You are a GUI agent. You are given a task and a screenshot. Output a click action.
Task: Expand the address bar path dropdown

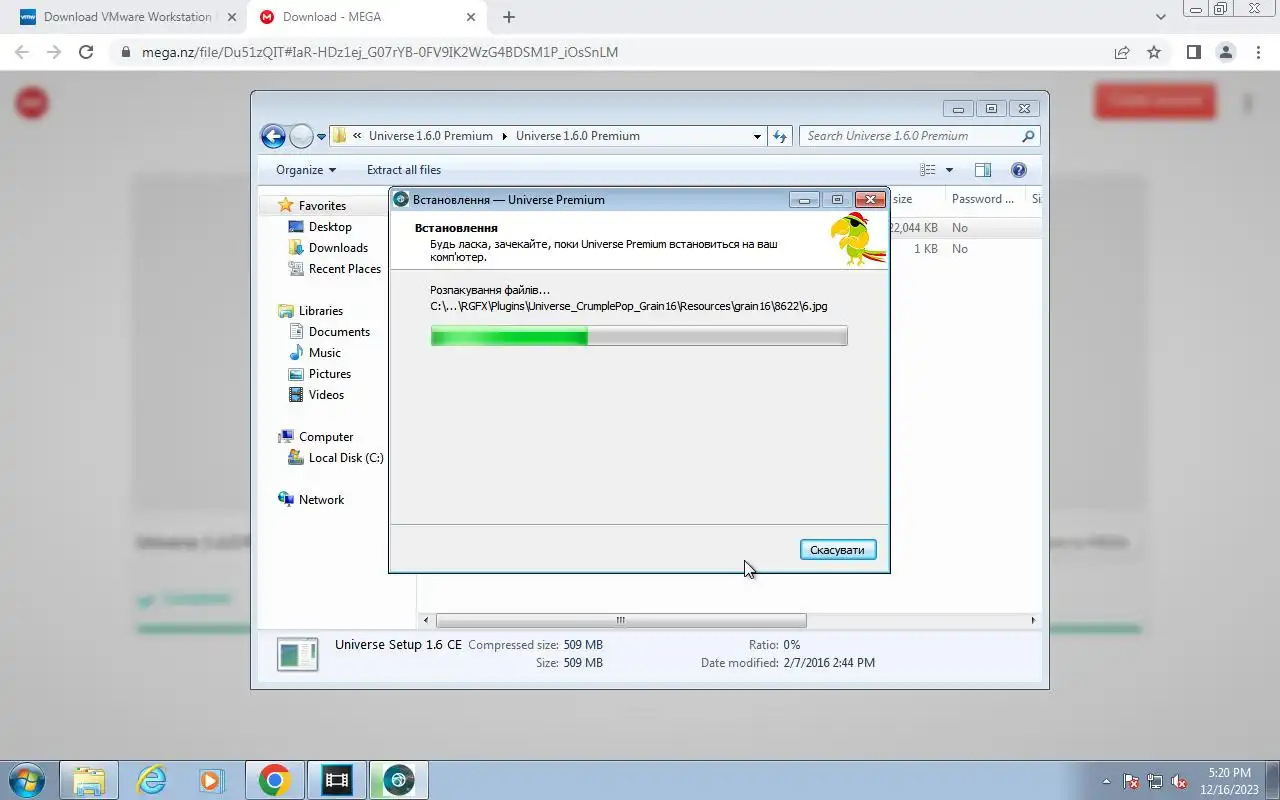(x=757, y=136)
